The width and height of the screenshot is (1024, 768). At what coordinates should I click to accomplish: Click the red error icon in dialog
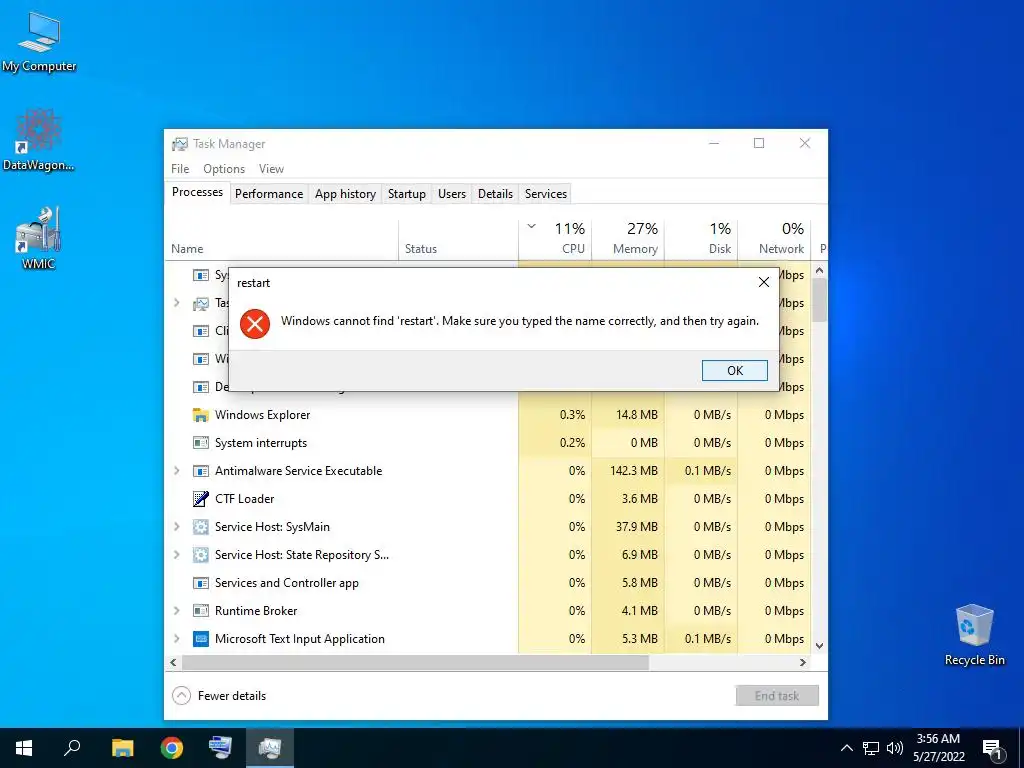(x=255, y=324)
